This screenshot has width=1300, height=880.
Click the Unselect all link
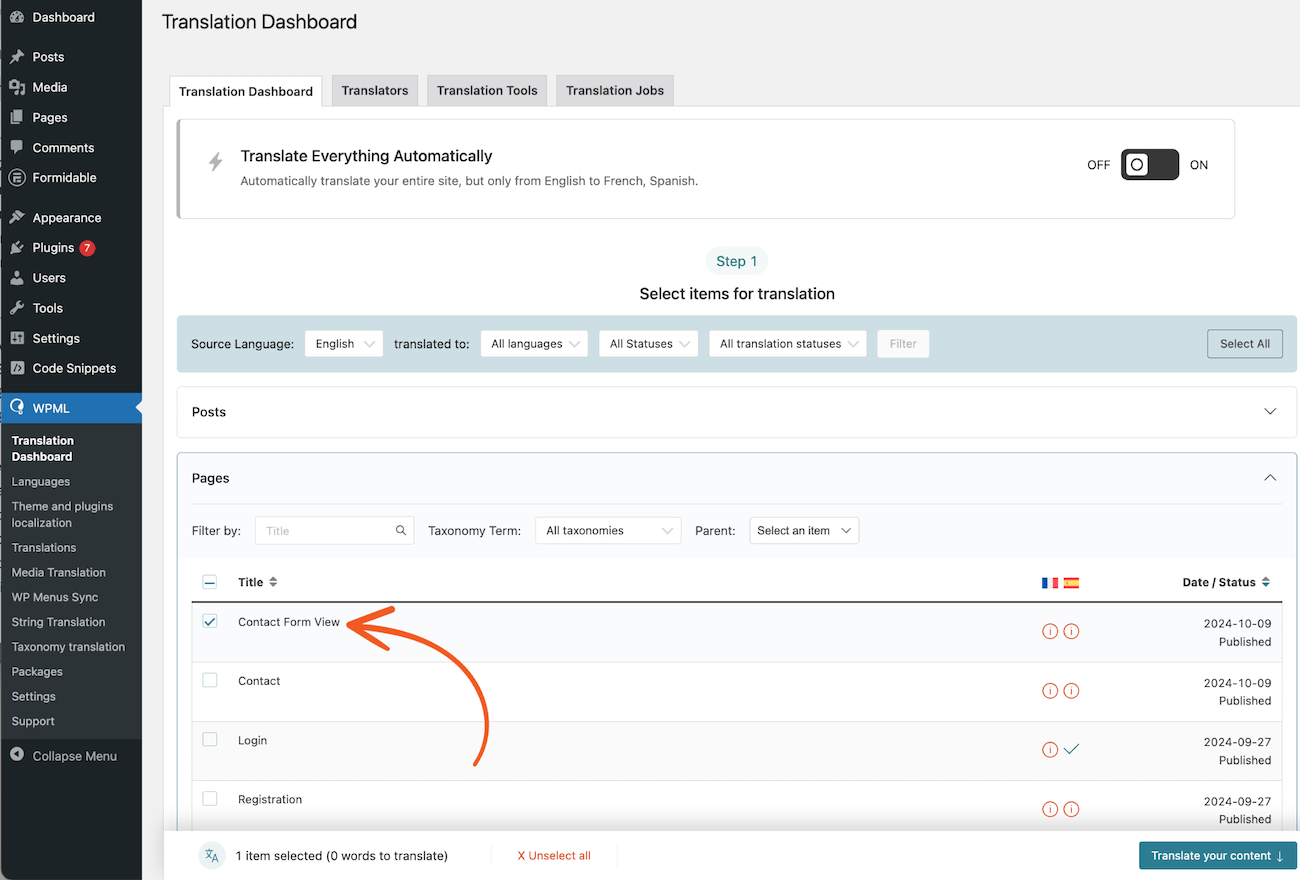coord(554,856)
